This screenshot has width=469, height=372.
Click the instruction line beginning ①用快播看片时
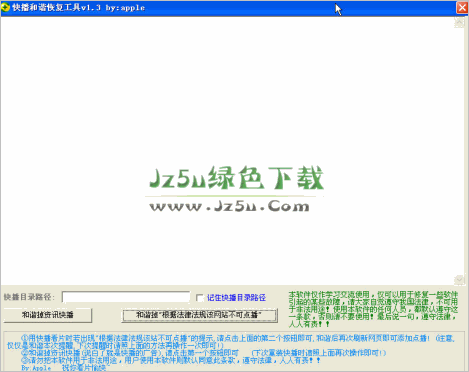coord(231,342)
